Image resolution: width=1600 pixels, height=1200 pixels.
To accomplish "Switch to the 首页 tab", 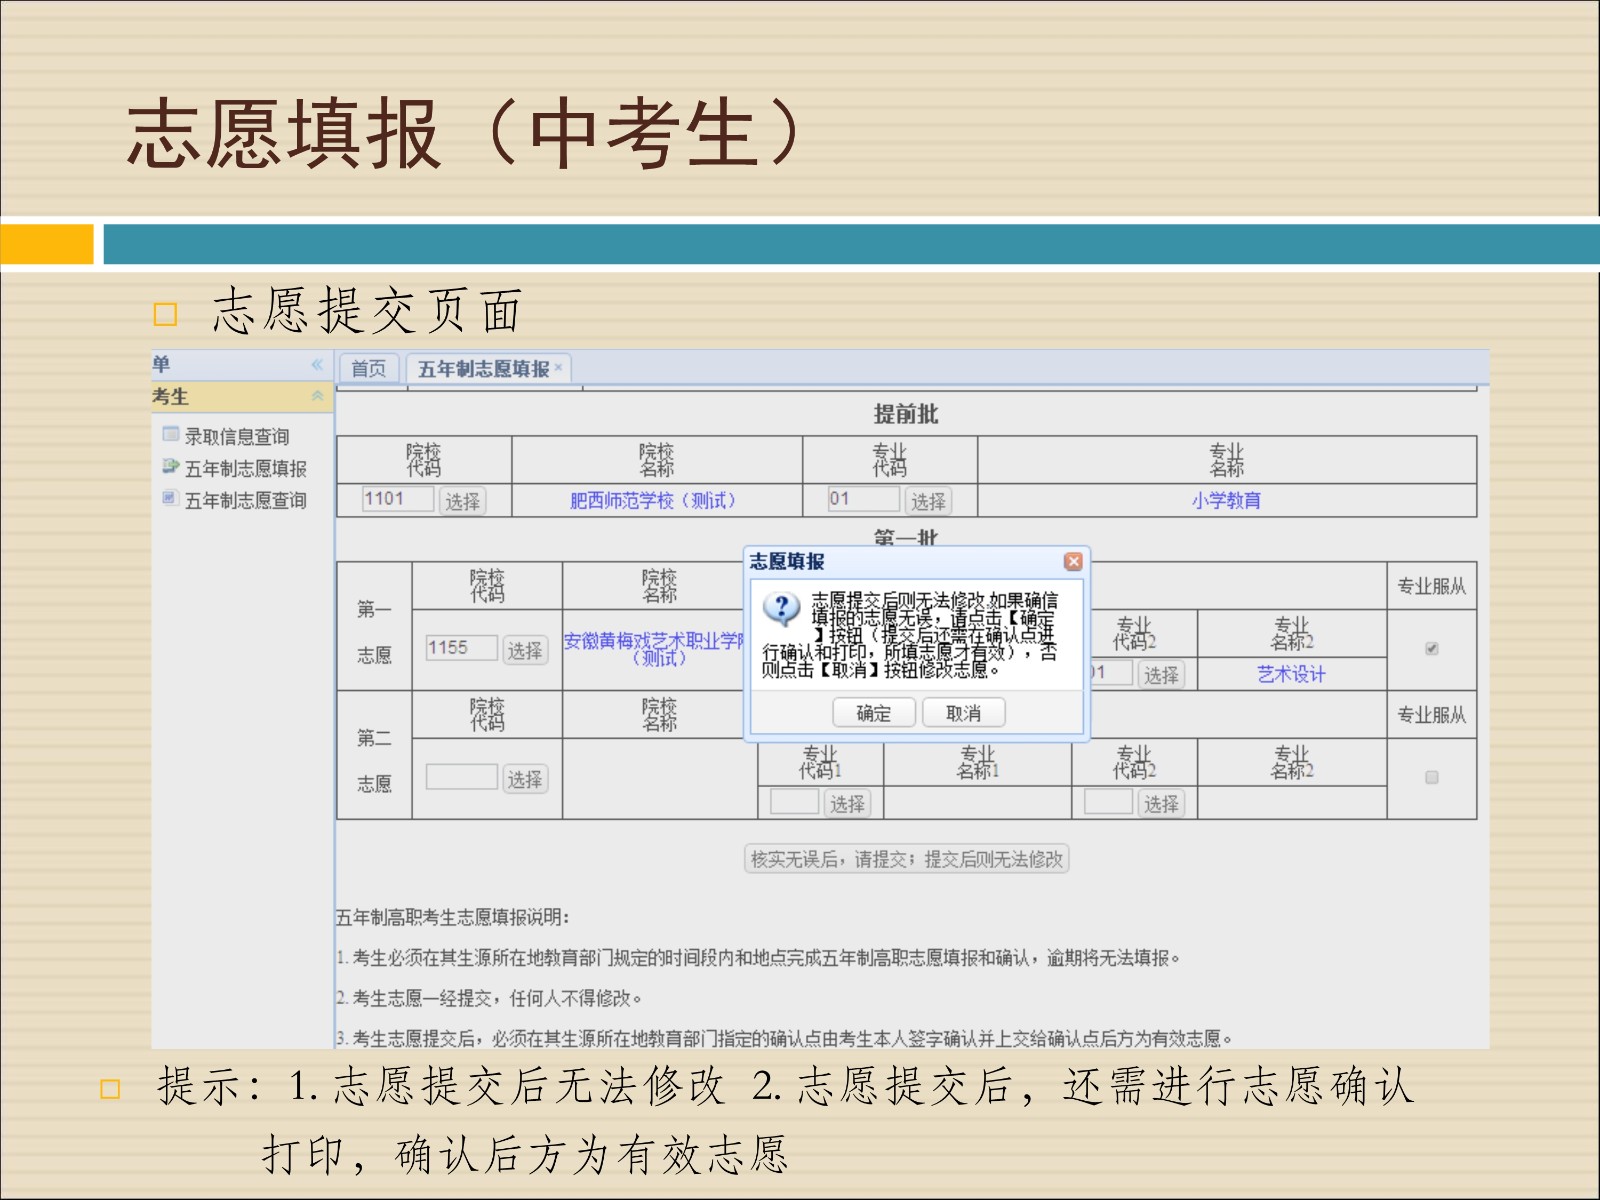I will 369,369.
